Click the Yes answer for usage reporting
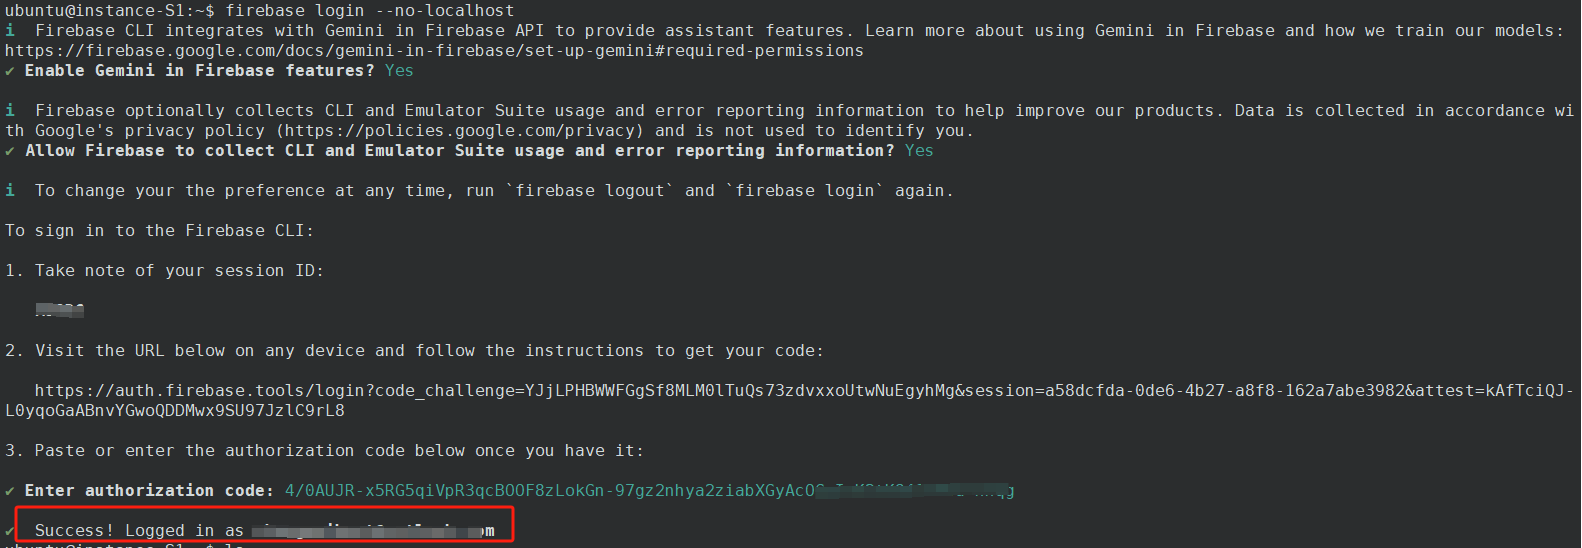Image resolution: width=1582 pixels, height=548 pixels. (x=919, y=151)
